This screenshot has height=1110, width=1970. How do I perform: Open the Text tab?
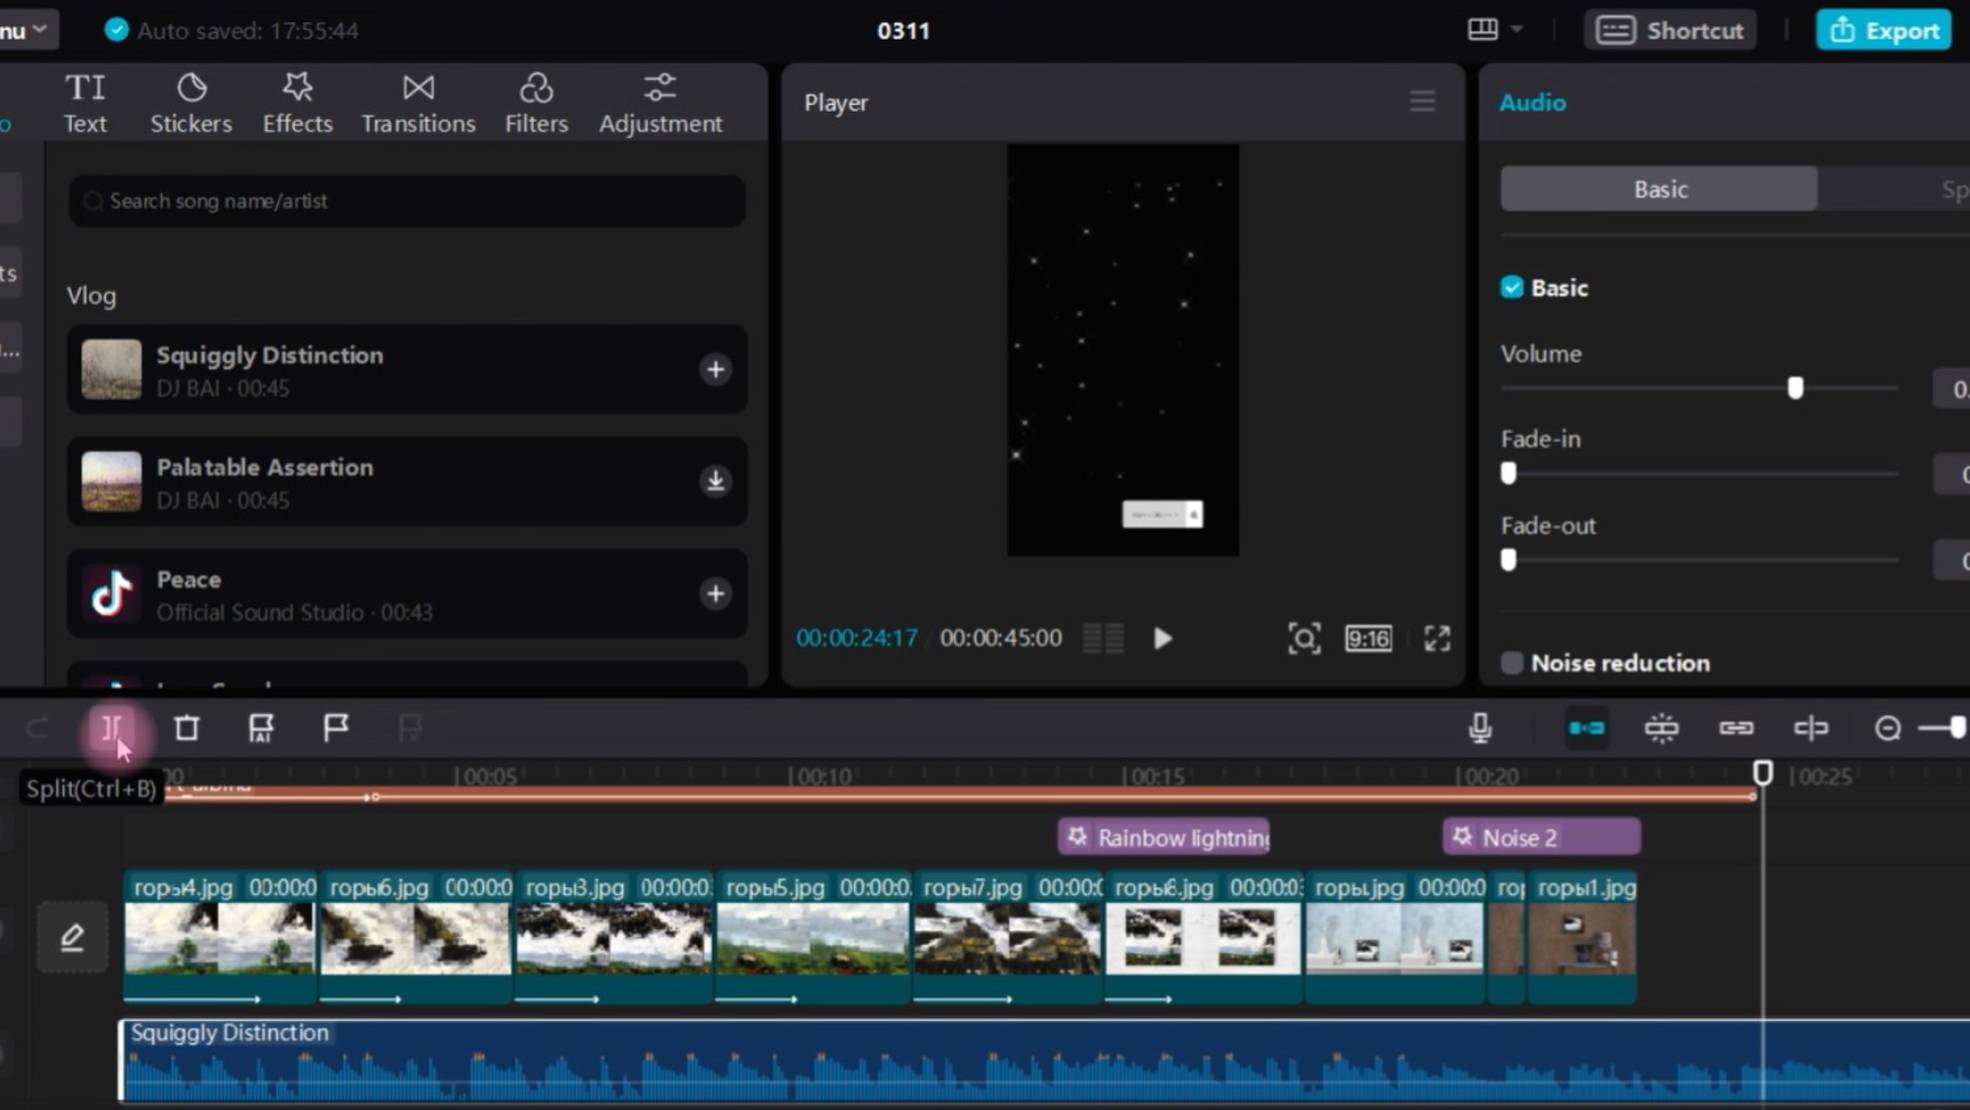click(x=85, y=104)
